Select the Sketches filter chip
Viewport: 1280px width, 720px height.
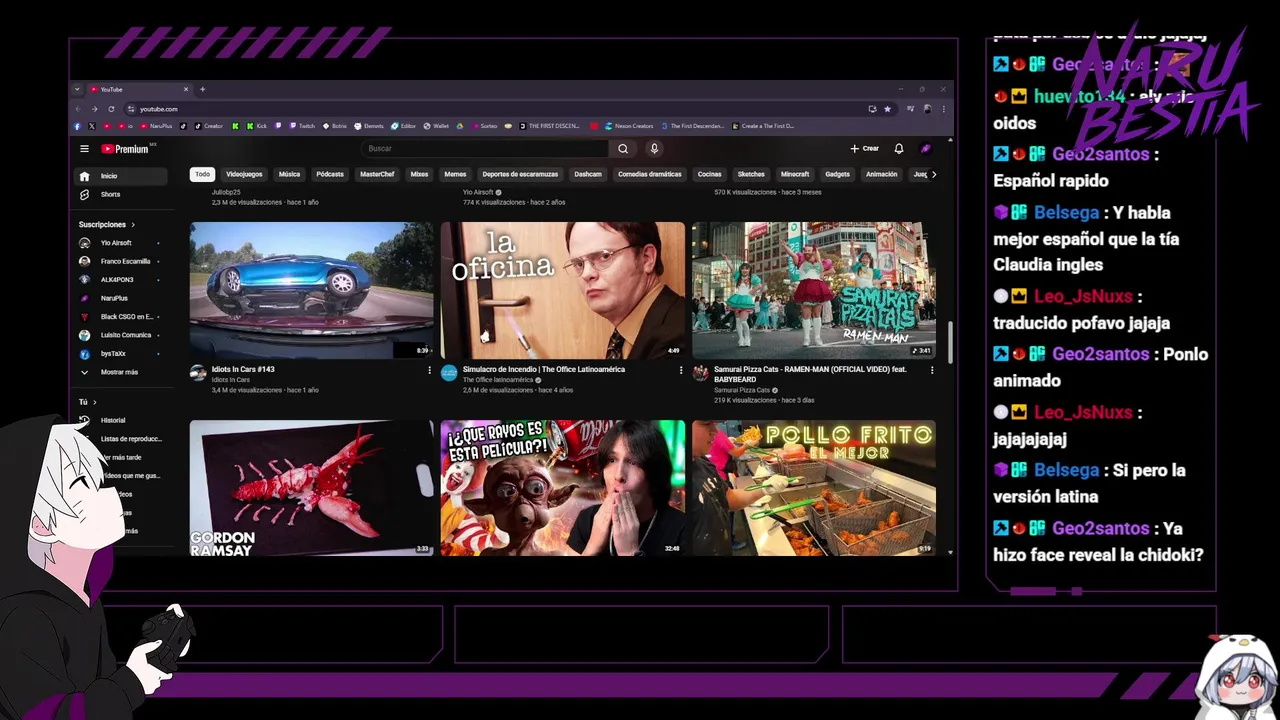click(x=751, y=174)
